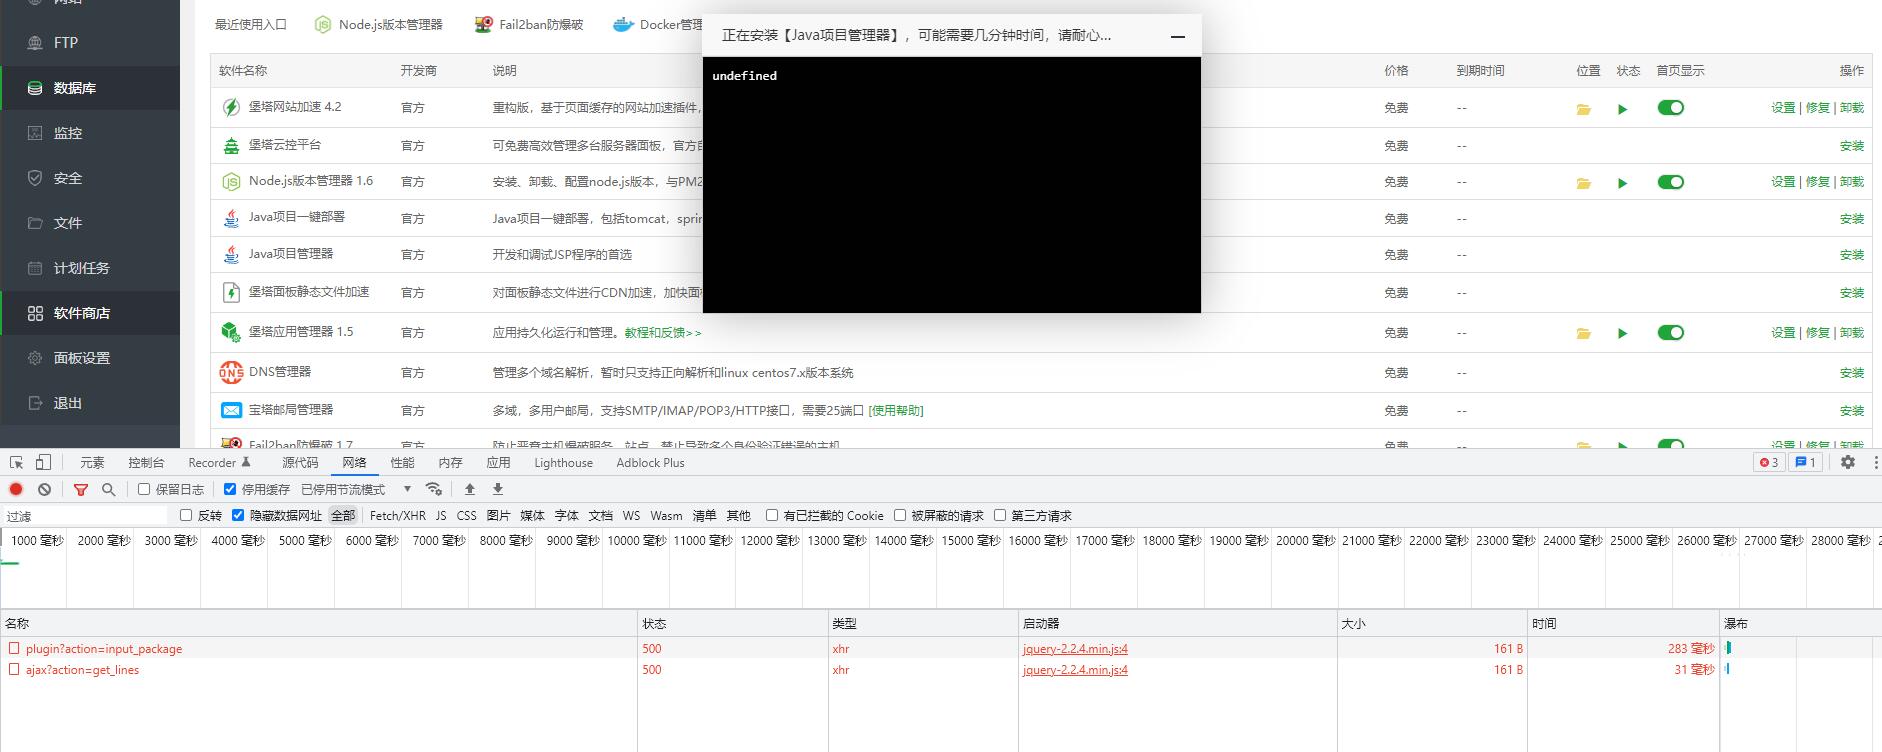
Task: Open folder icon for 堡塔应用管理器 1.5
Action: pos(1583,333)
